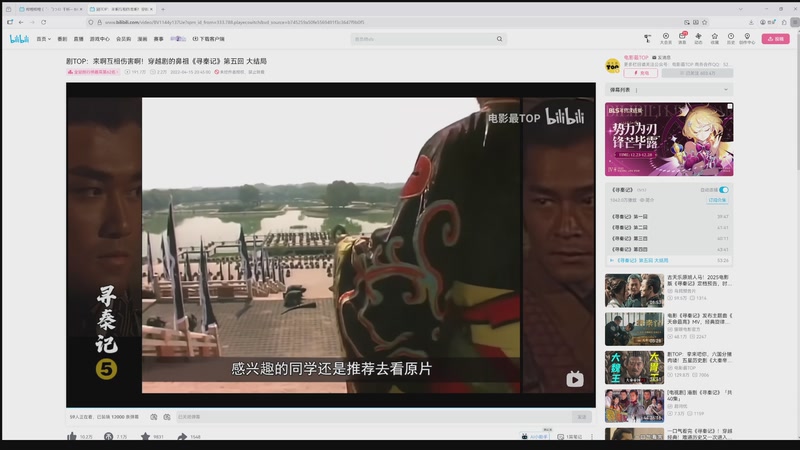This screenshot has width=800, height=450.
Task: Click the 电影最TOP uploader avatar
Action: click(613, 66)
